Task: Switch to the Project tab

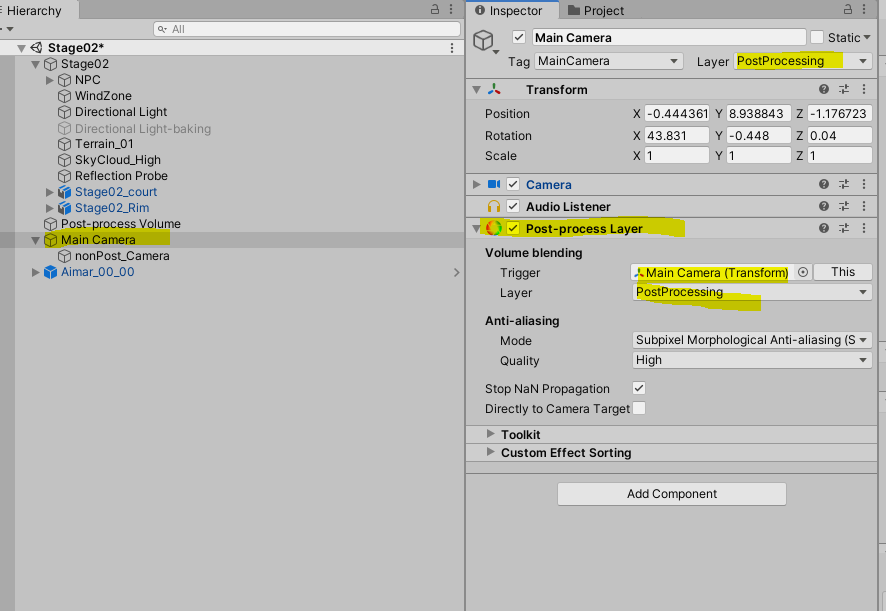Action: (596, 10)
